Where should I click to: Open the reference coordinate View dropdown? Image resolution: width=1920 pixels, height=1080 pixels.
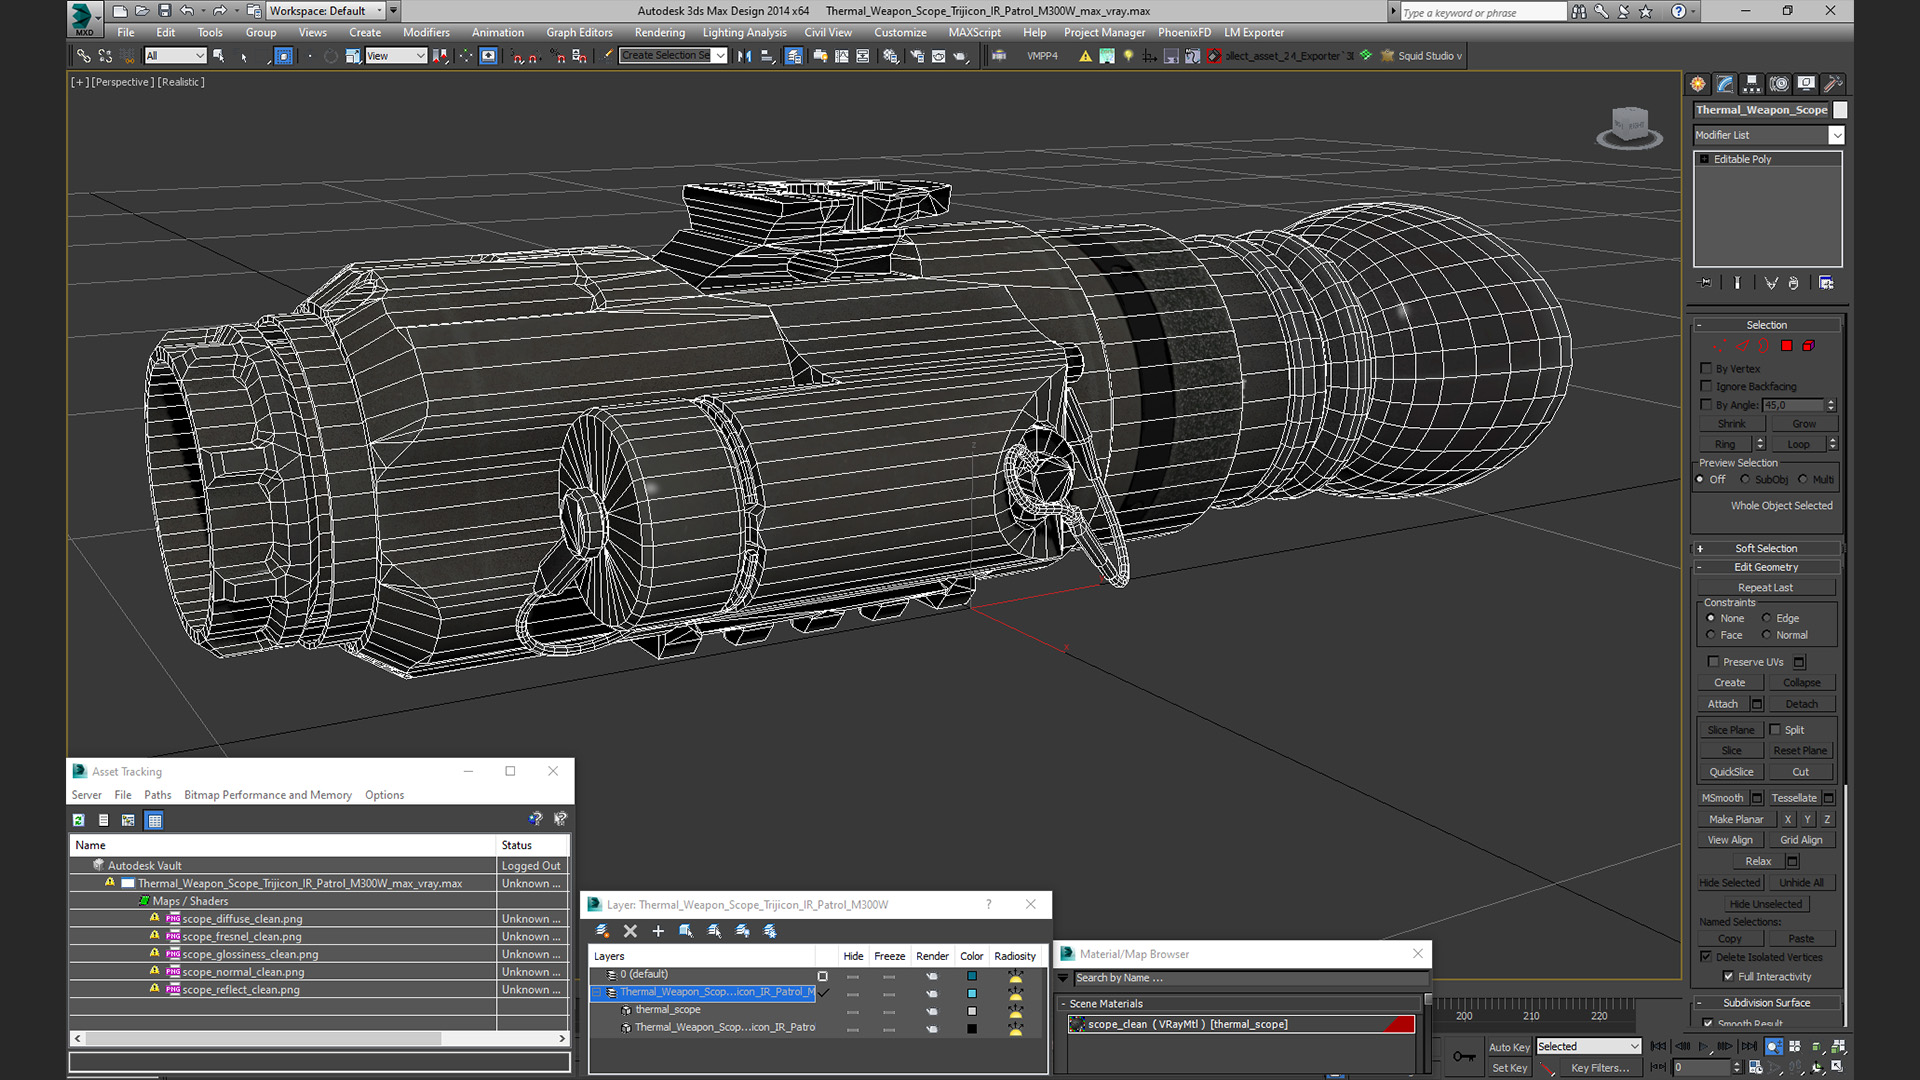pos(396,56)
